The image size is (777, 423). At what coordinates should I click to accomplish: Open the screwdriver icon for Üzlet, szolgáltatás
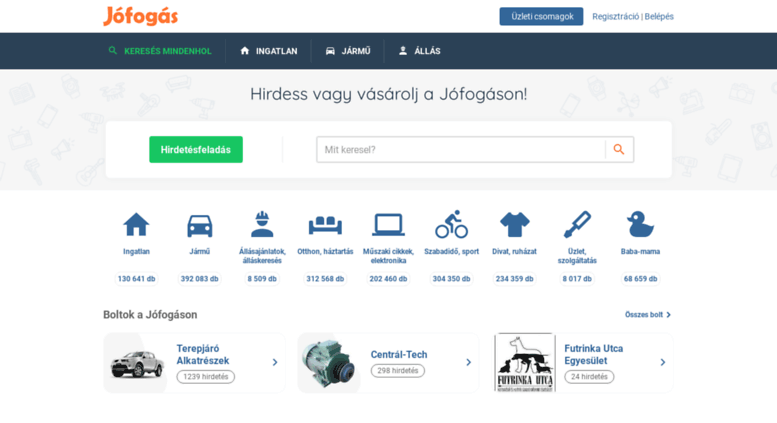tap(577, 224)
